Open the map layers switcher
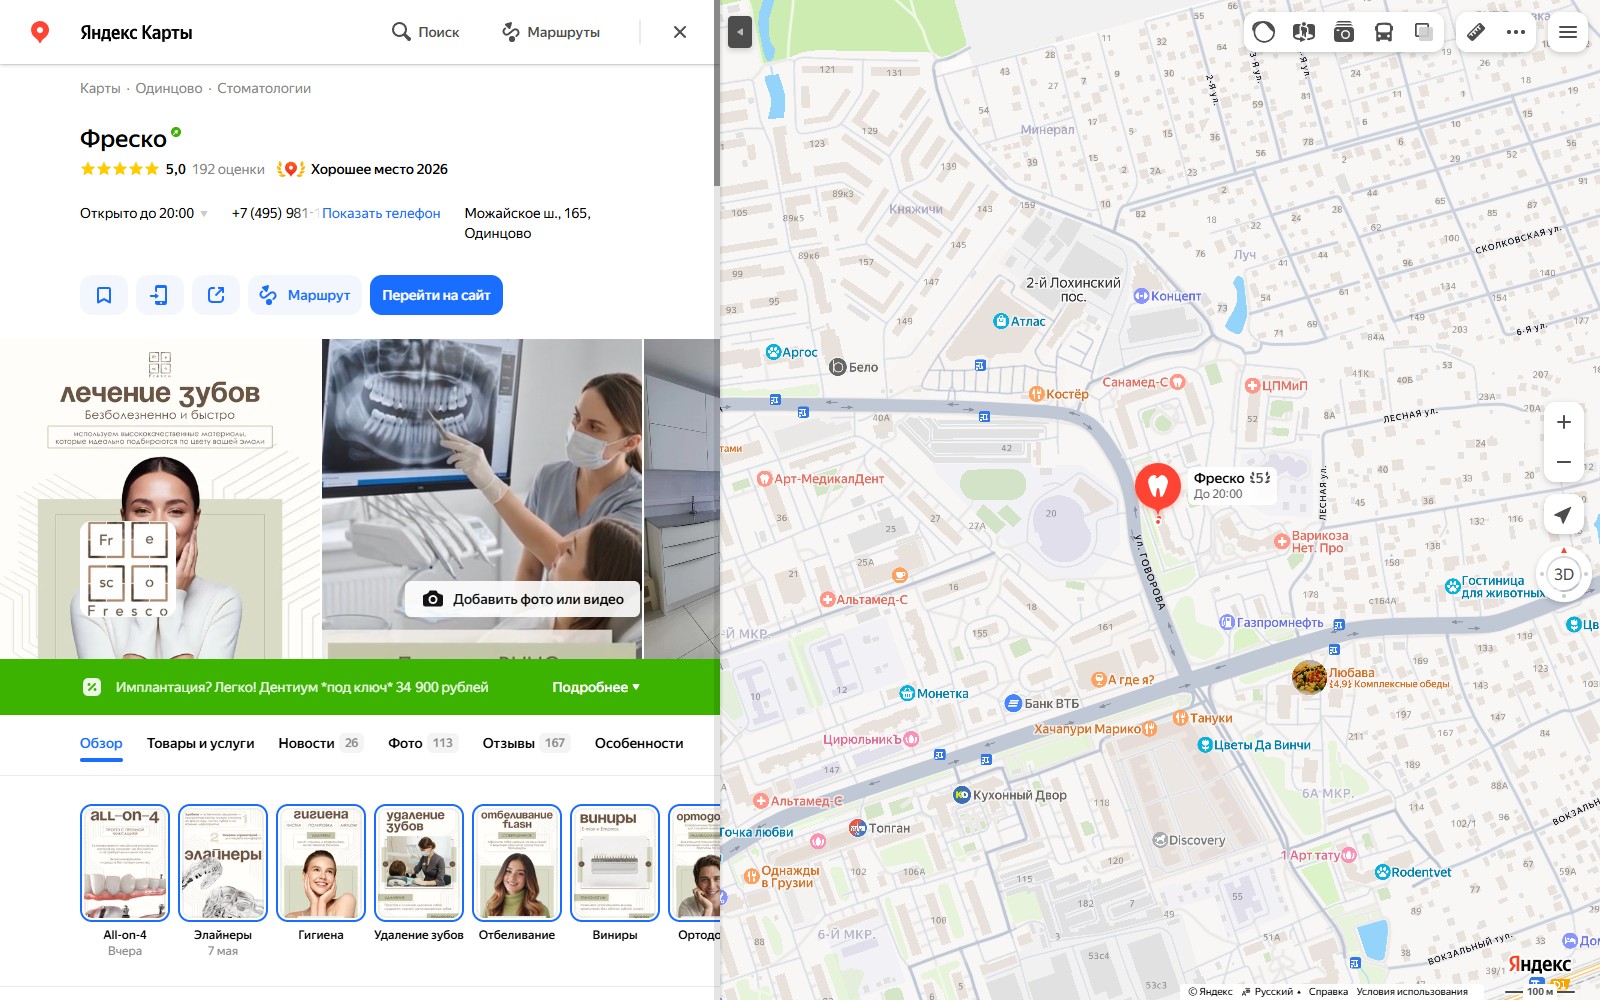The width and height of the screenshot is (1600, 1000). click(1424, 32)
